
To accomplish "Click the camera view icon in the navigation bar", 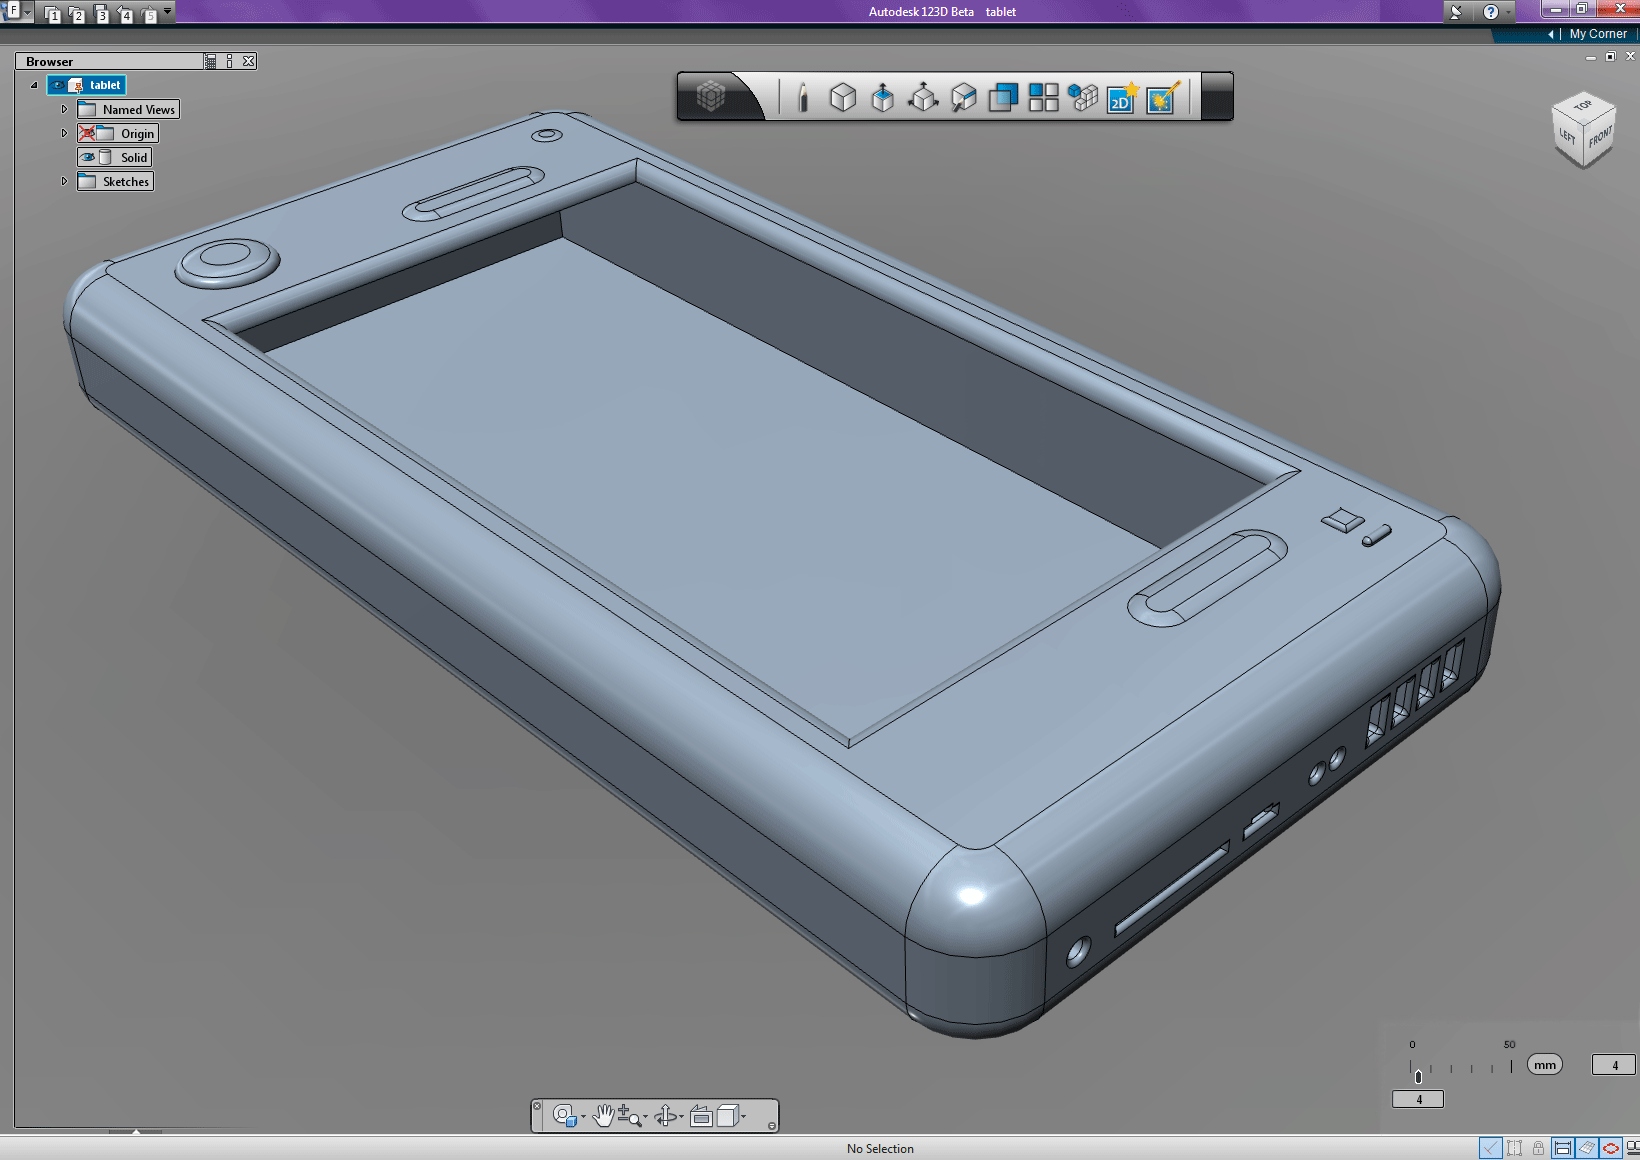I will 701,1116.
